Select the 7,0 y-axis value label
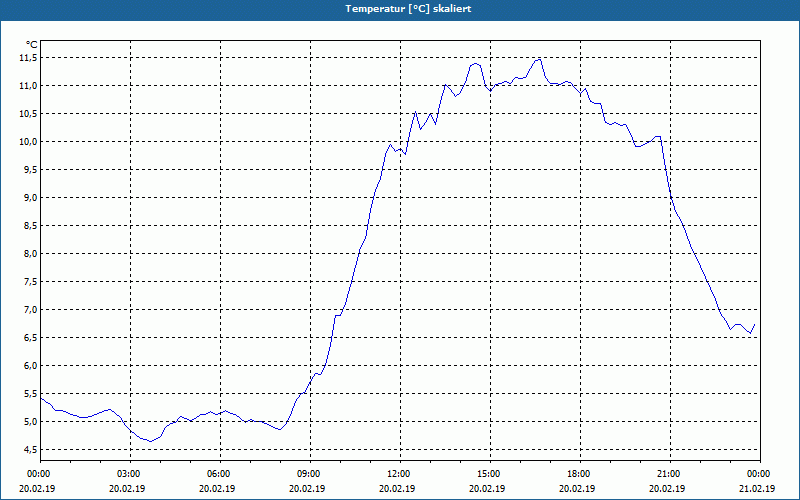The width and height of the screenshot is (800, 500). [31, 310]
